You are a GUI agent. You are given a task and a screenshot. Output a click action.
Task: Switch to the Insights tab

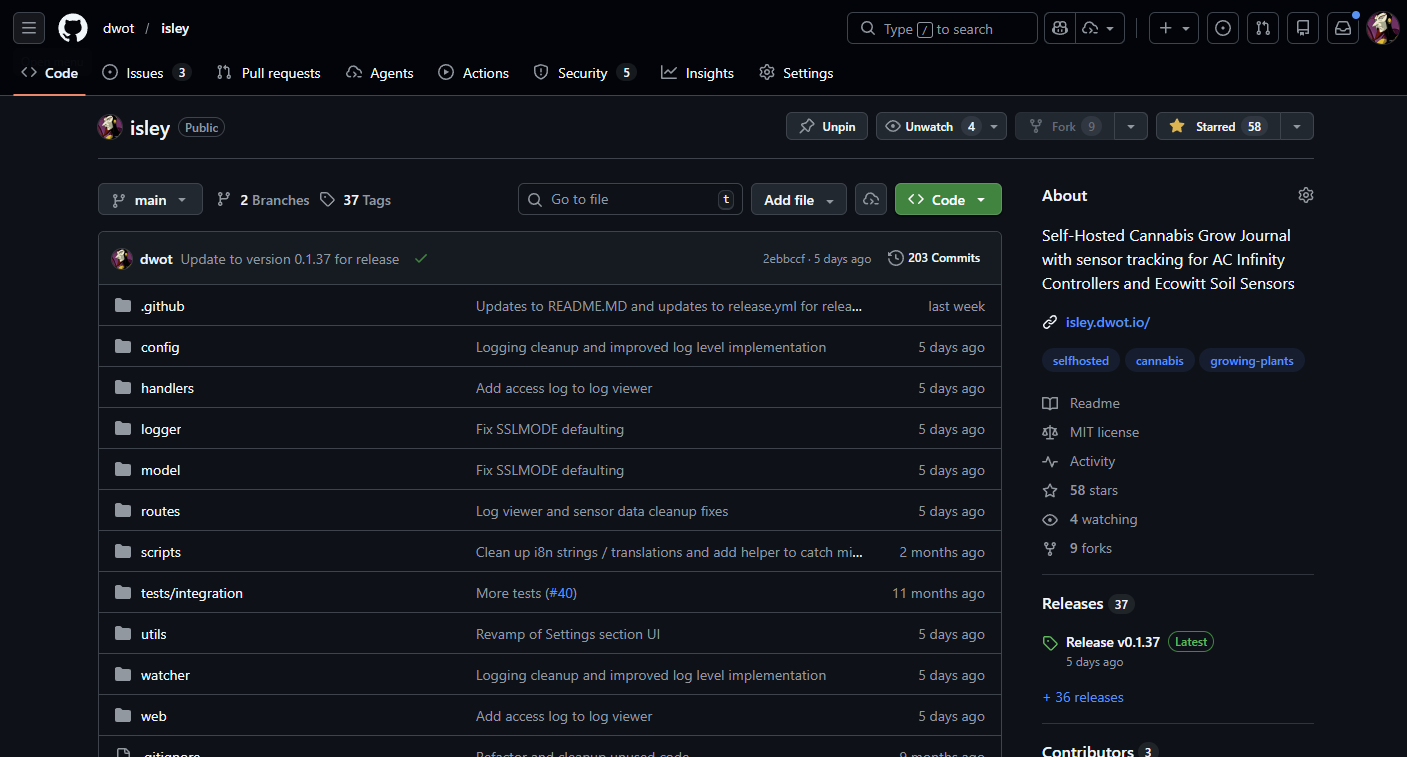697,72
